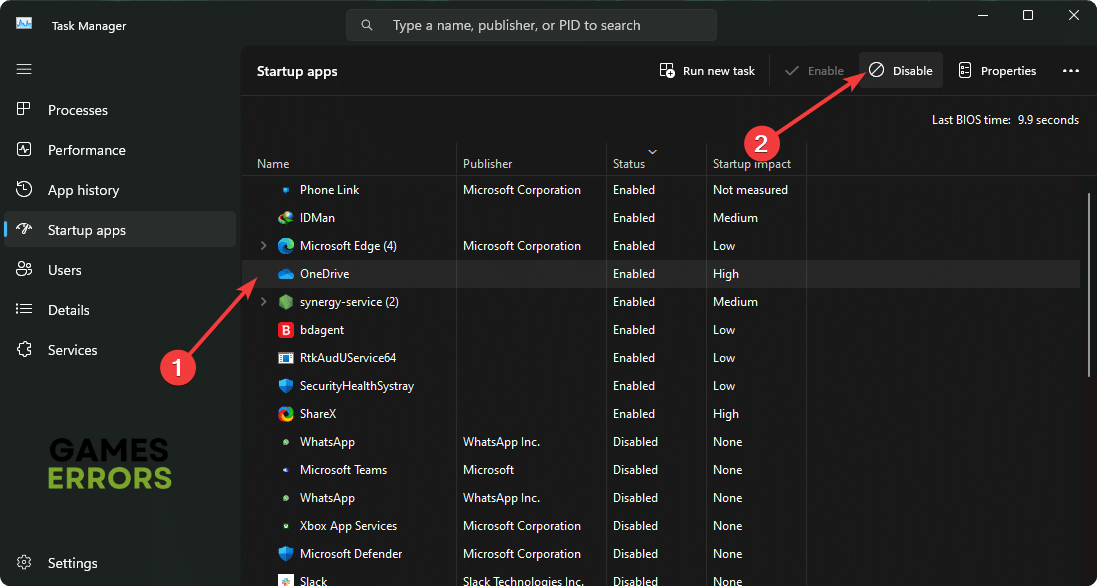
Task: Open the hamburger navigation menu
Action: (x=24, y=69)
